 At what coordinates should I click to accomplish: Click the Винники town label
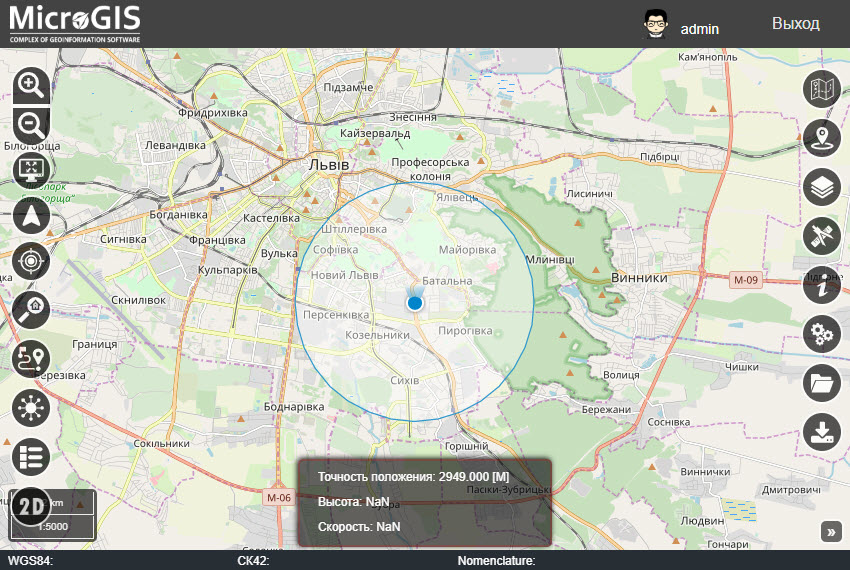pyautogui.click(x=639, y=277)
